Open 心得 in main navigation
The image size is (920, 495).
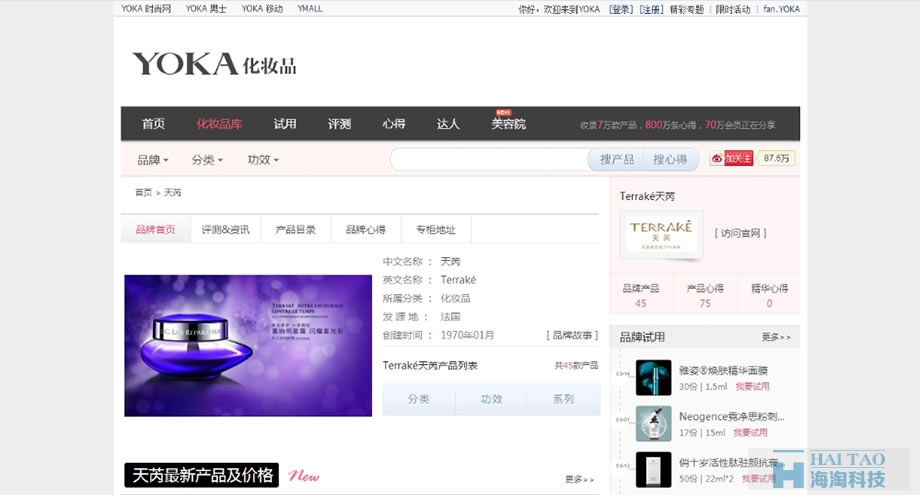coord(394,124)
